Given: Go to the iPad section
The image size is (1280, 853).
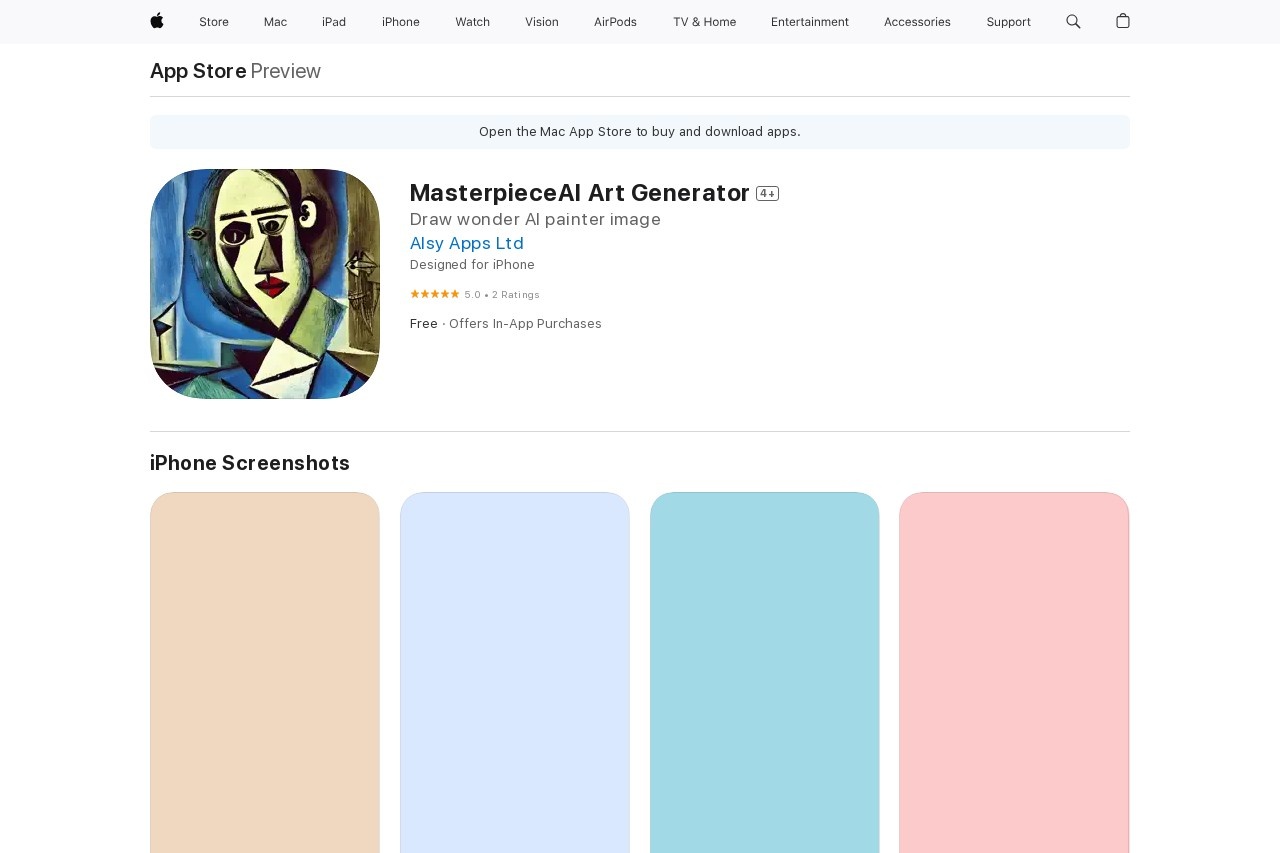Looking at the screenshot, I should click(x=334, y=22).
